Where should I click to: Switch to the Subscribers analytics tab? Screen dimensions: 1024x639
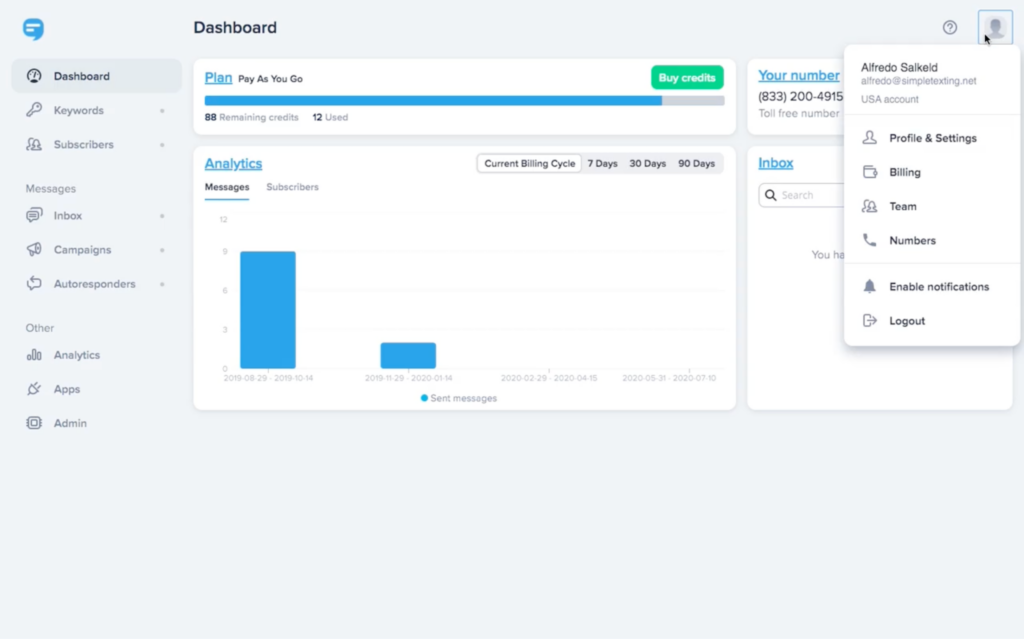coord(291,186)
